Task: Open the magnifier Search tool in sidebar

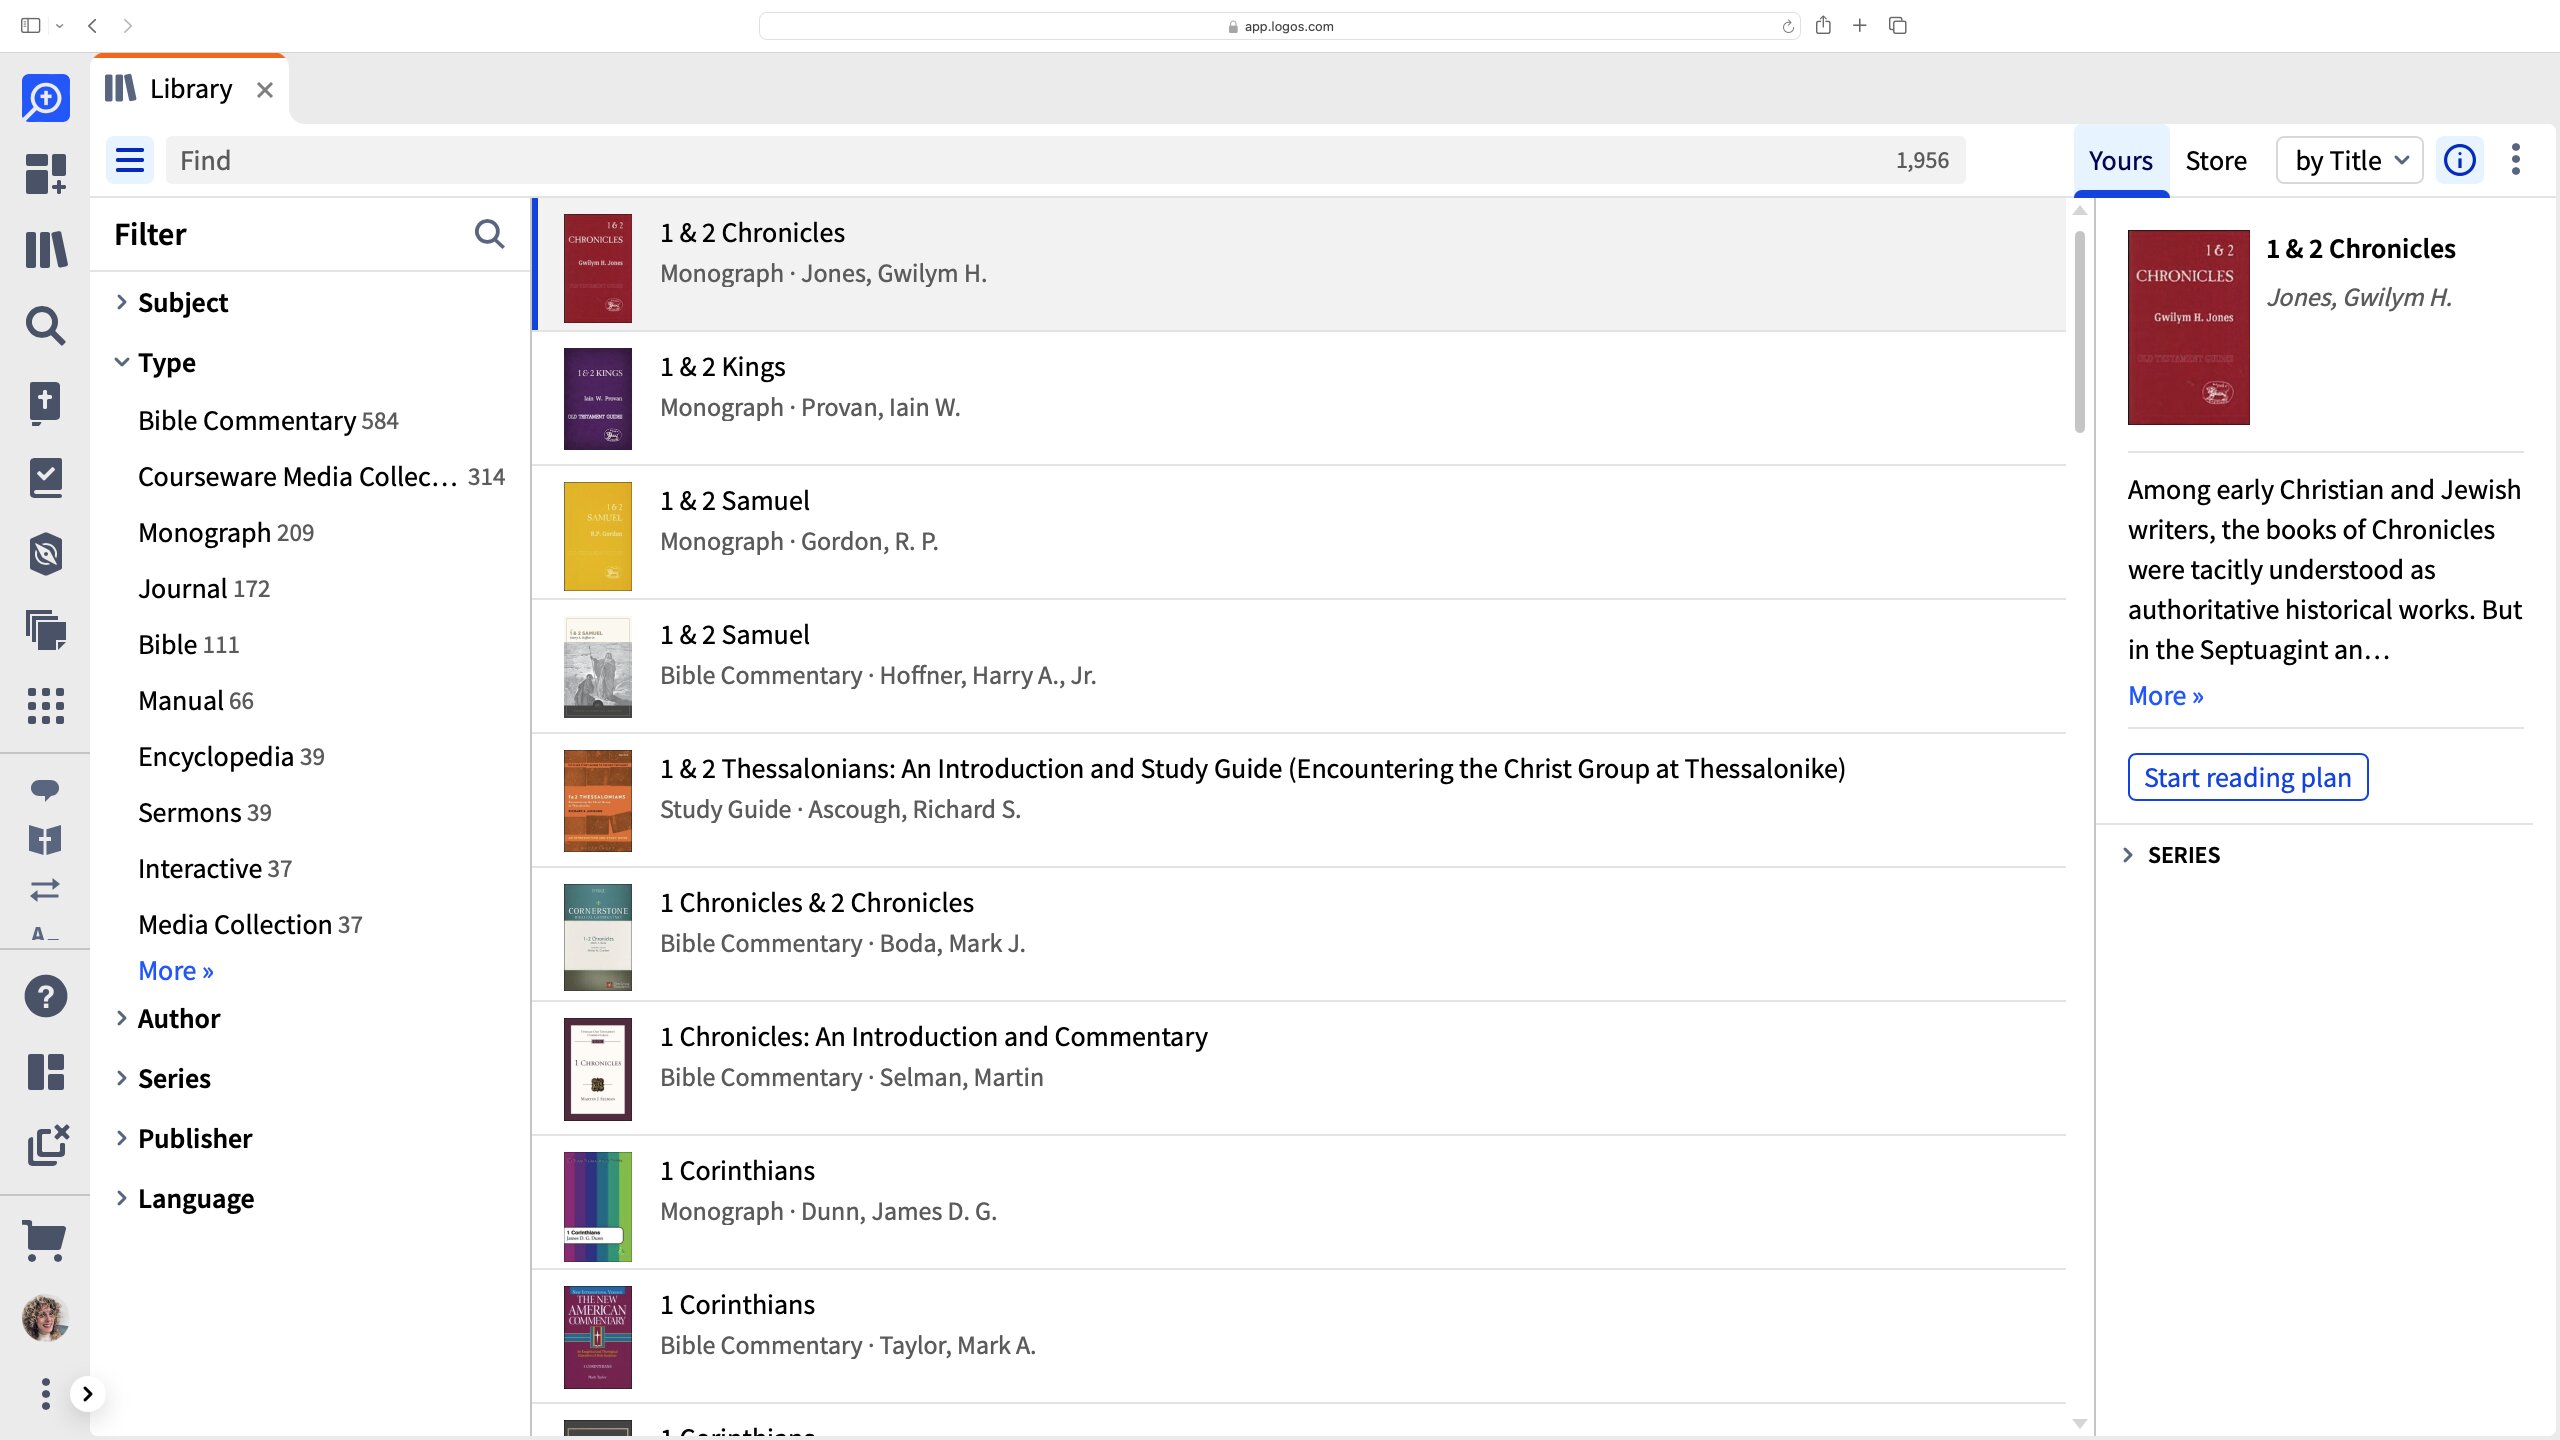Action: point(46,326)
